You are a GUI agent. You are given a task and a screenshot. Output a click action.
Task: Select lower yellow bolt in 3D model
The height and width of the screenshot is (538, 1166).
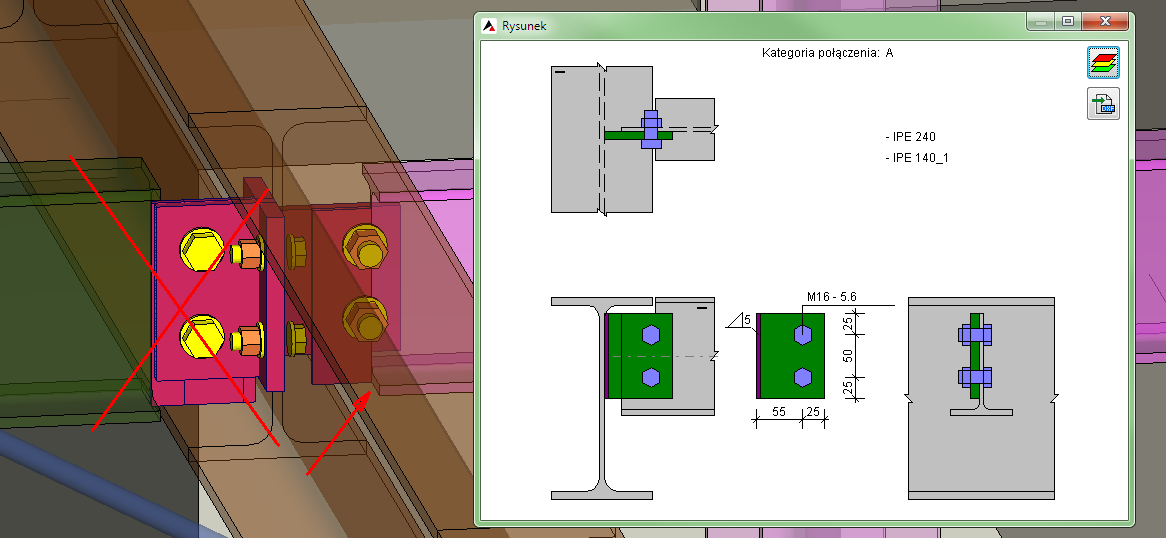tap(202, 336)
